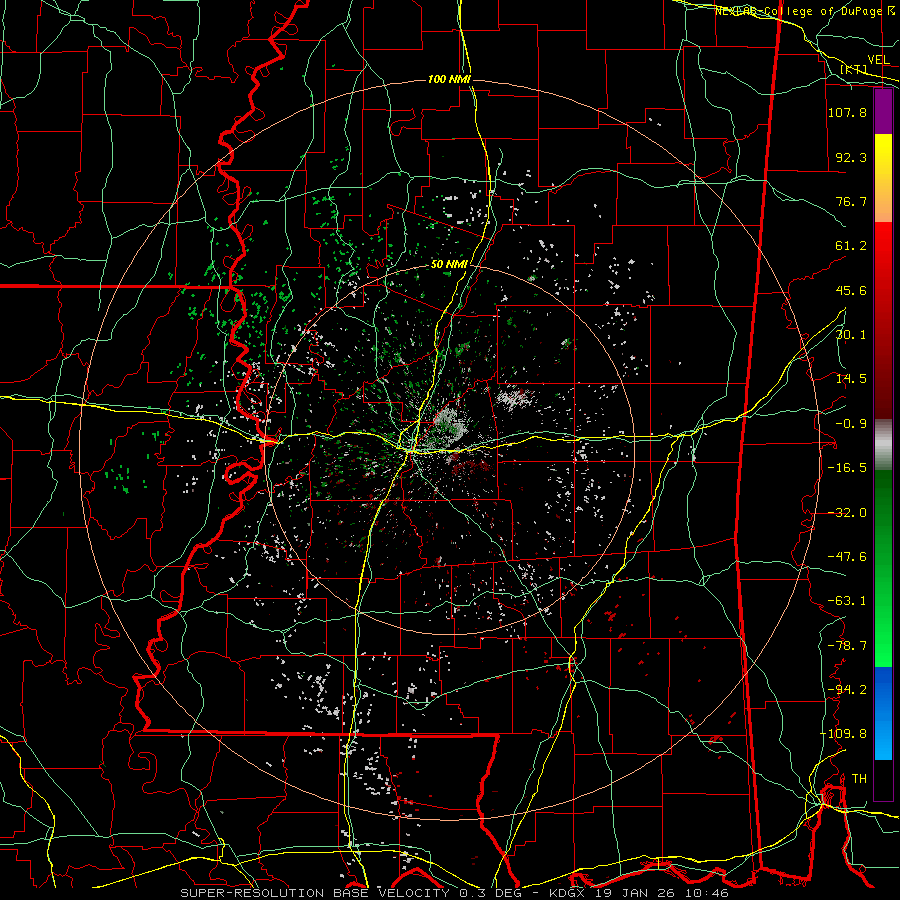Click the -32.0 velocity scale value

click(847, 513)
